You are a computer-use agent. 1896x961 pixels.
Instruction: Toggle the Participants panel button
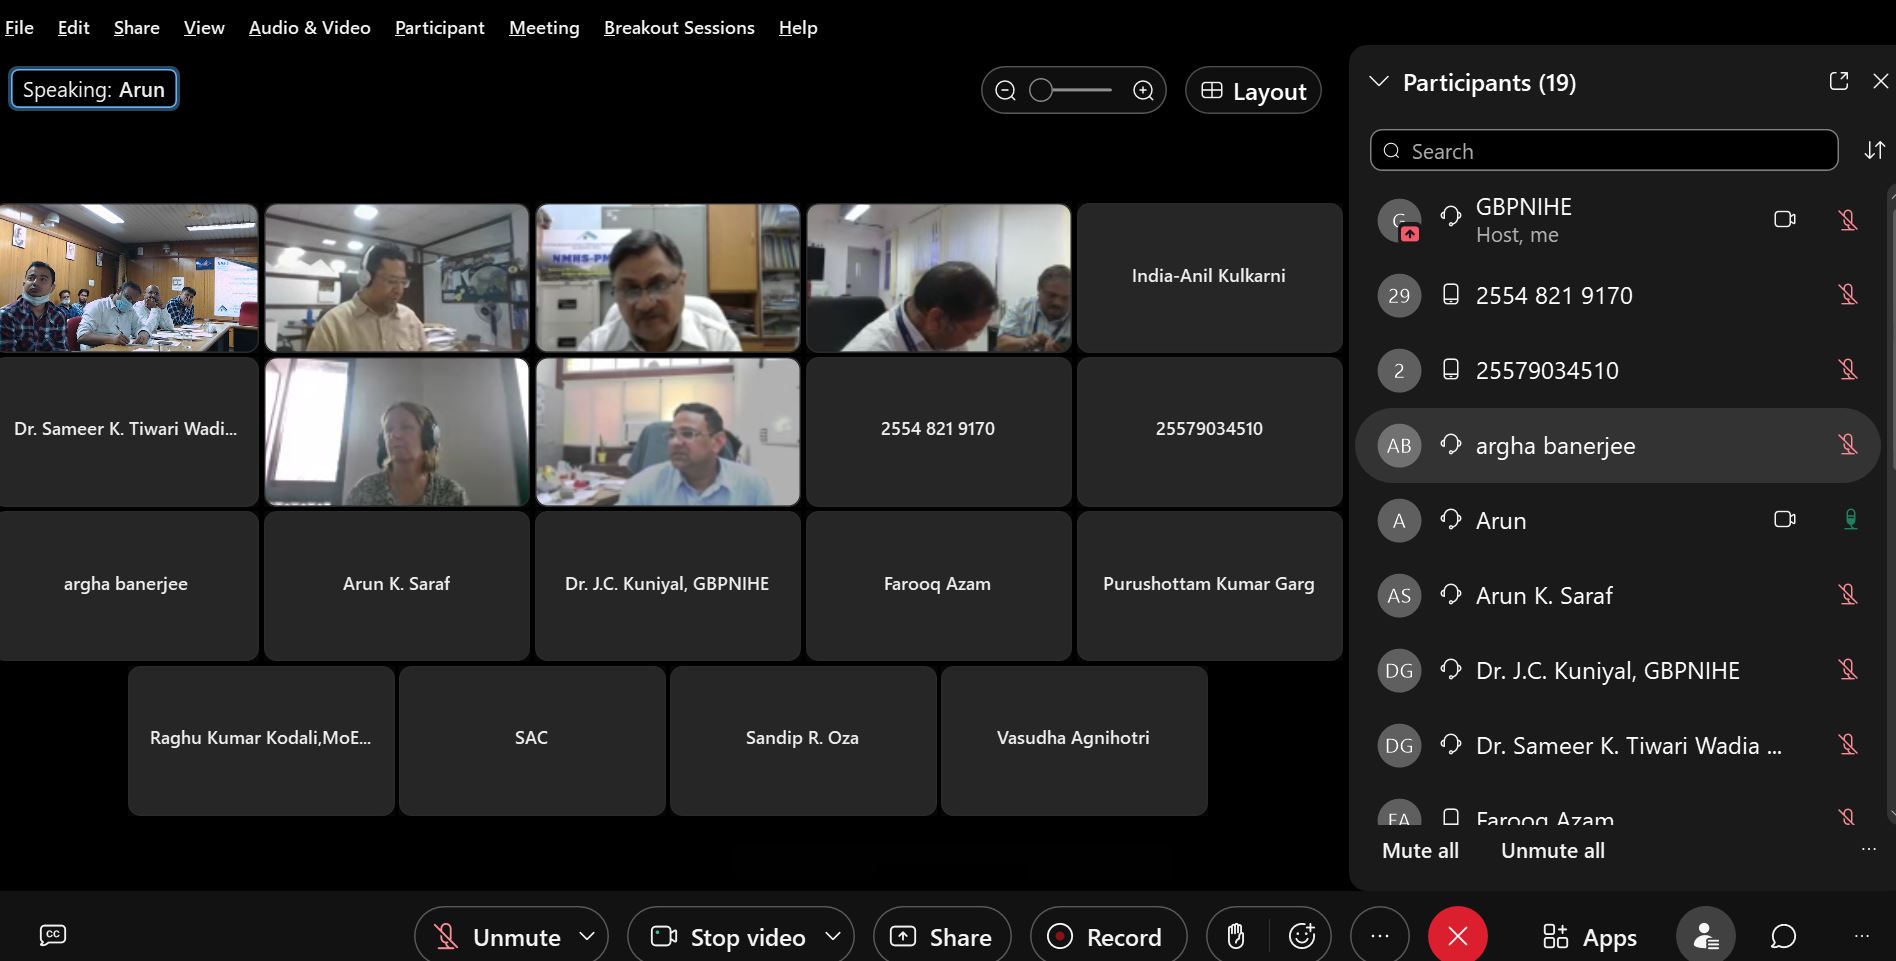[1705, 936]
